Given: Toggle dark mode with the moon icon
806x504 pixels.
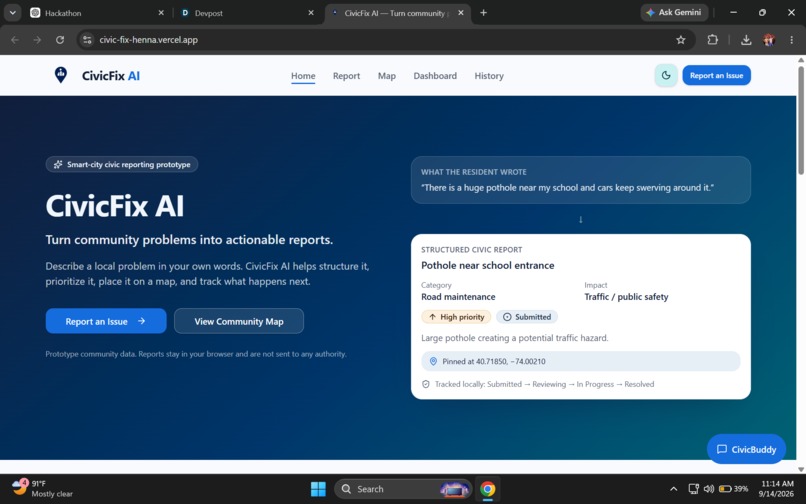Looking at the screenshot, I should [x=666, y=76].
